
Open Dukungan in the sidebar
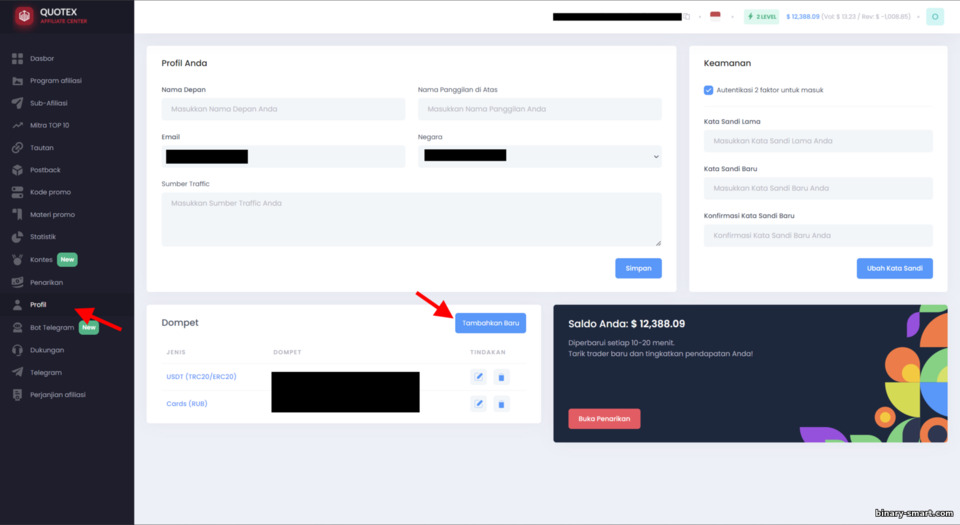(x=47, y=350)
